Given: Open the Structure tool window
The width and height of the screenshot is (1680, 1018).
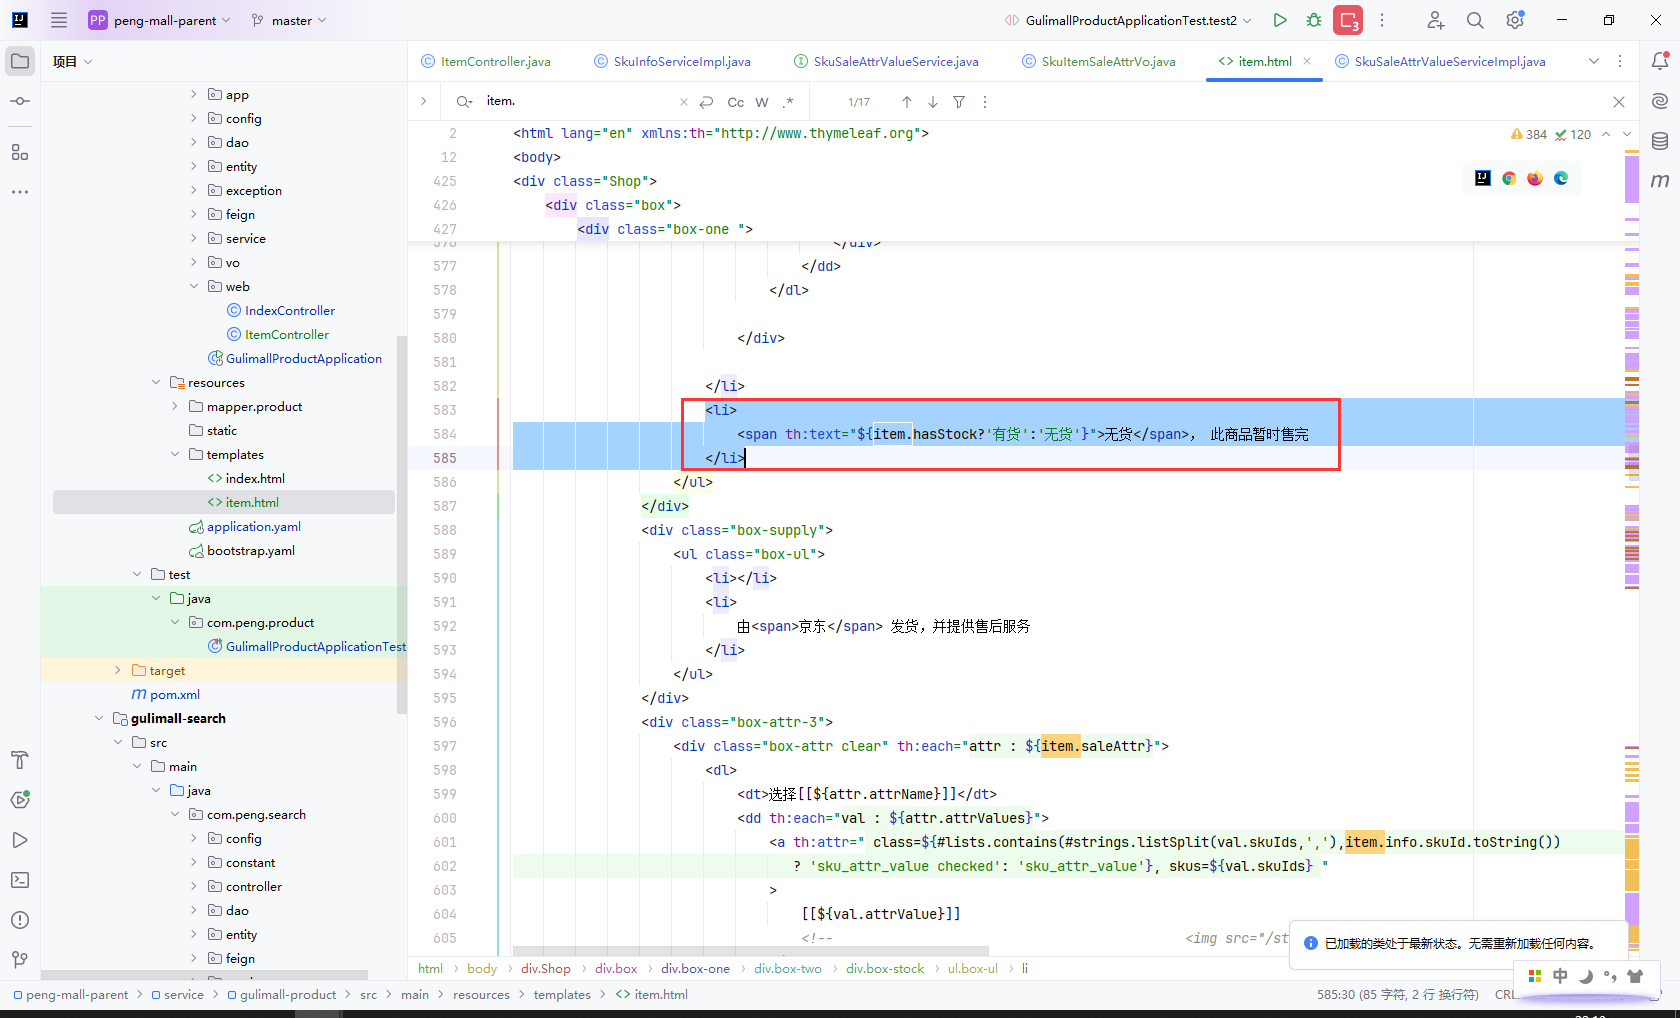Looking at the screenshot, I should (x=20, y=152).
